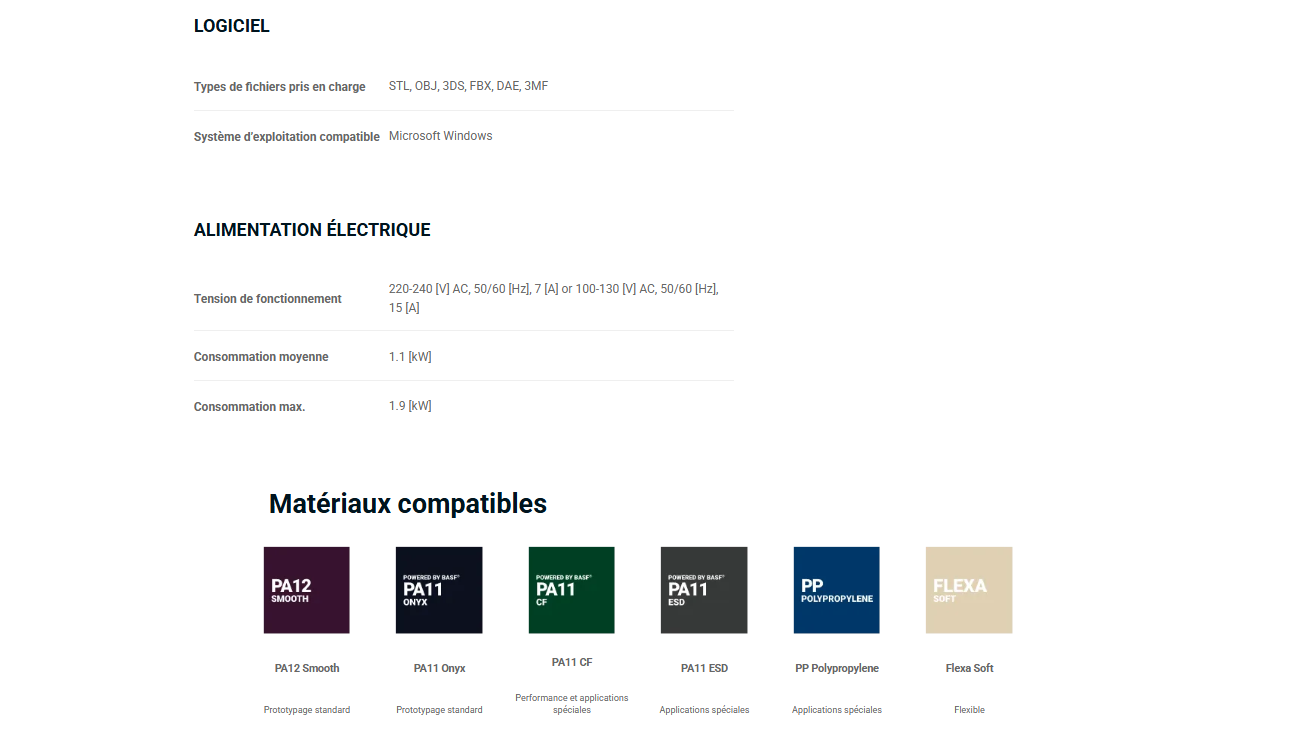Click the 'Microsoft Windows' value text
This screenshot has width=1307, height=746.
tap(440, 136)
